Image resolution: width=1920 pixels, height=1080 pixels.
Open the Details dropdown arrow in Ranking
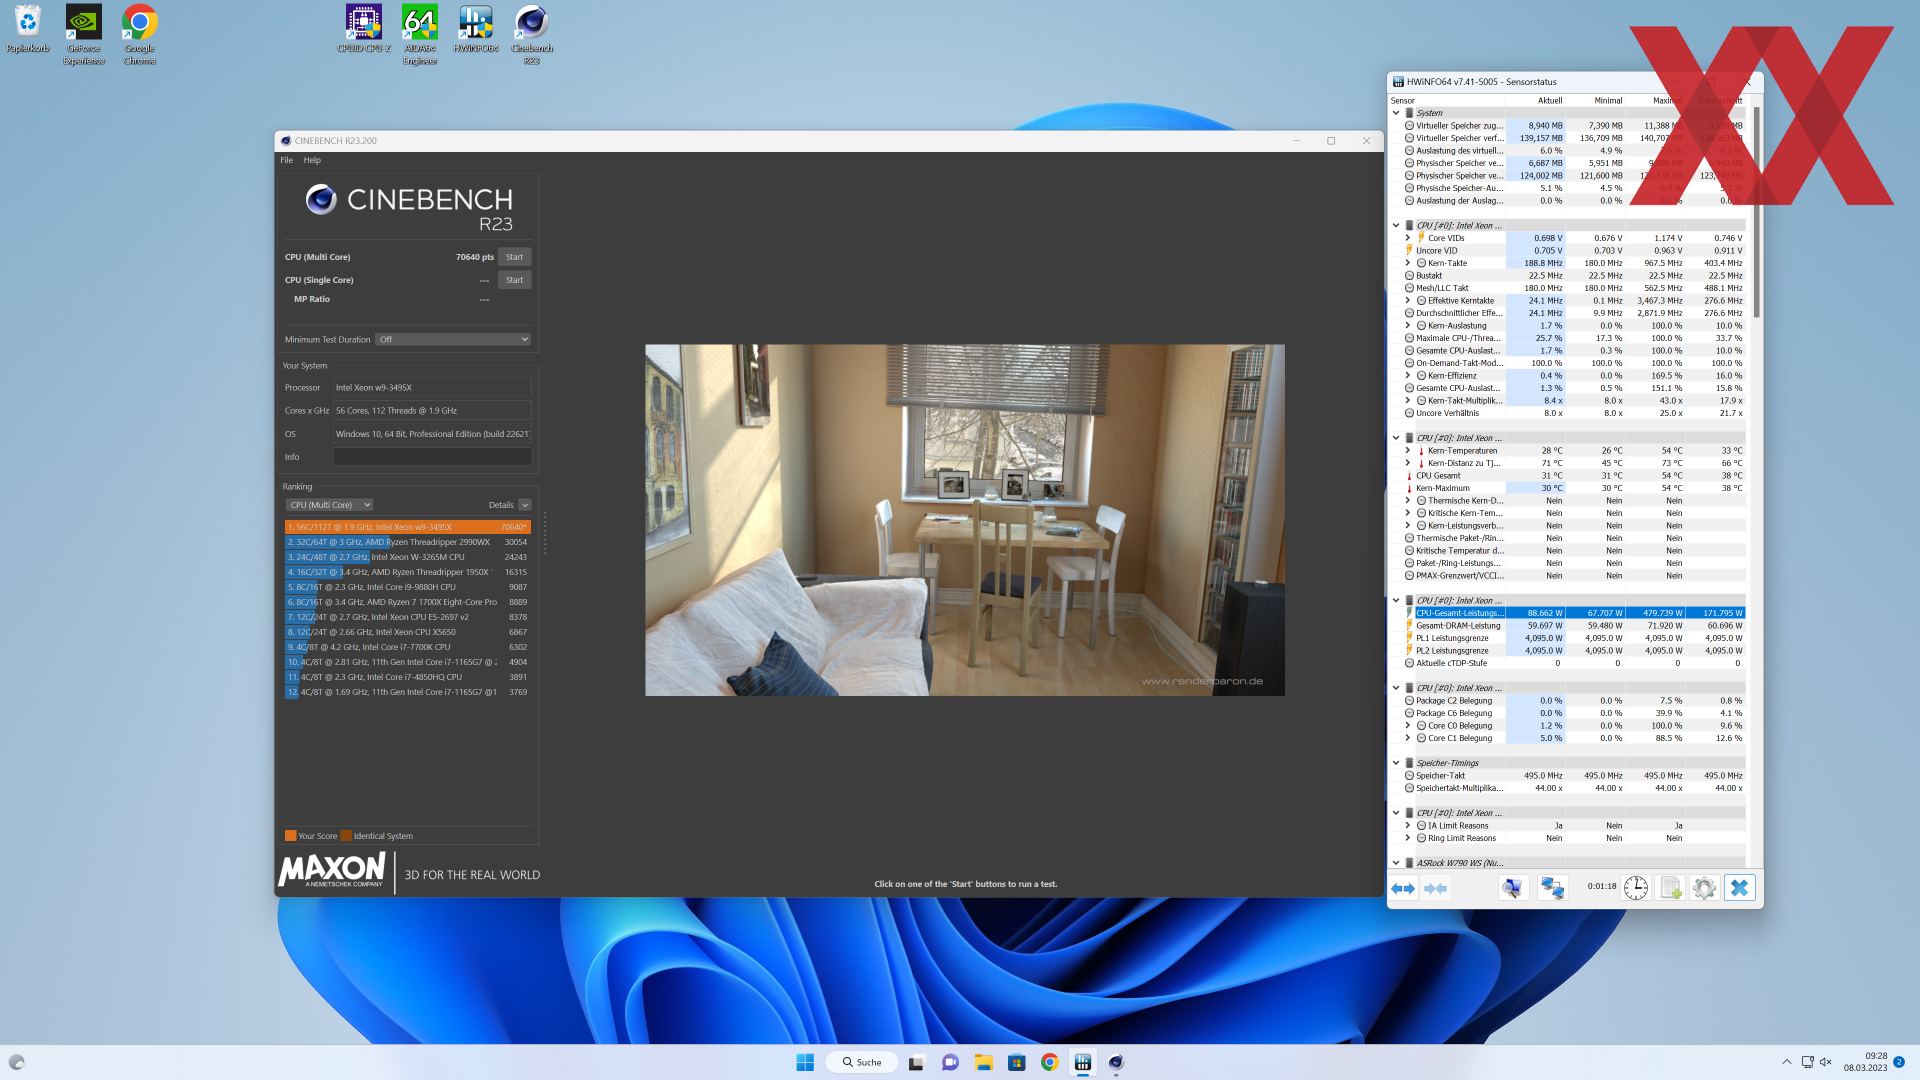pyautogui.click(x=525, y=505)
